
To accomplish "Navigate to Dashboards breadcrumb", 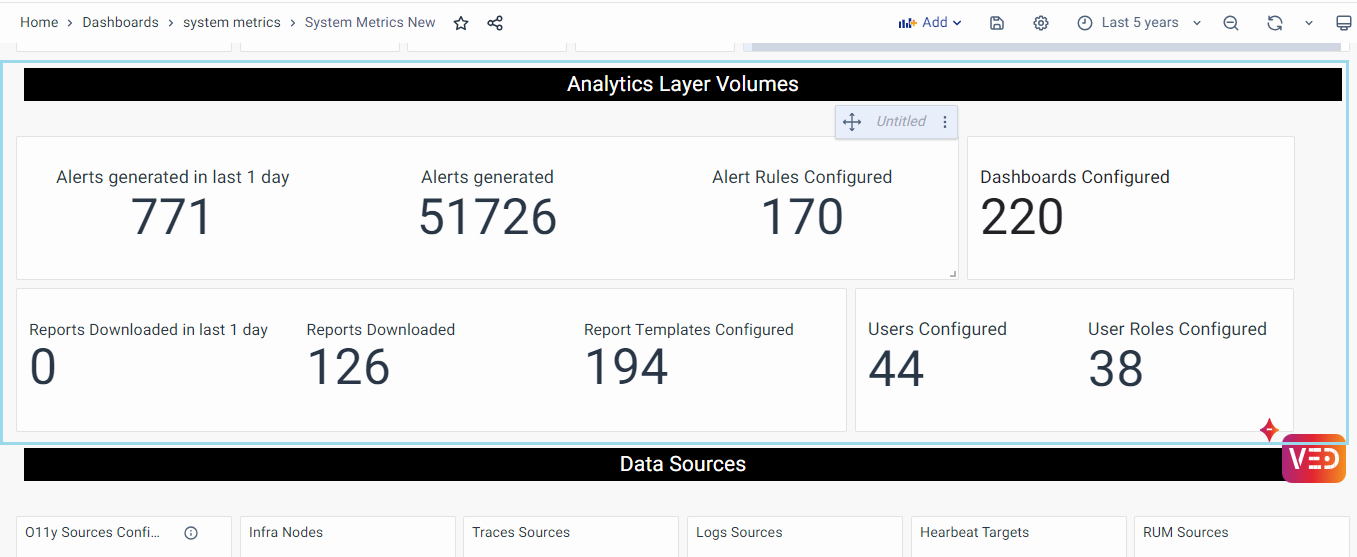I will (120, 22).
